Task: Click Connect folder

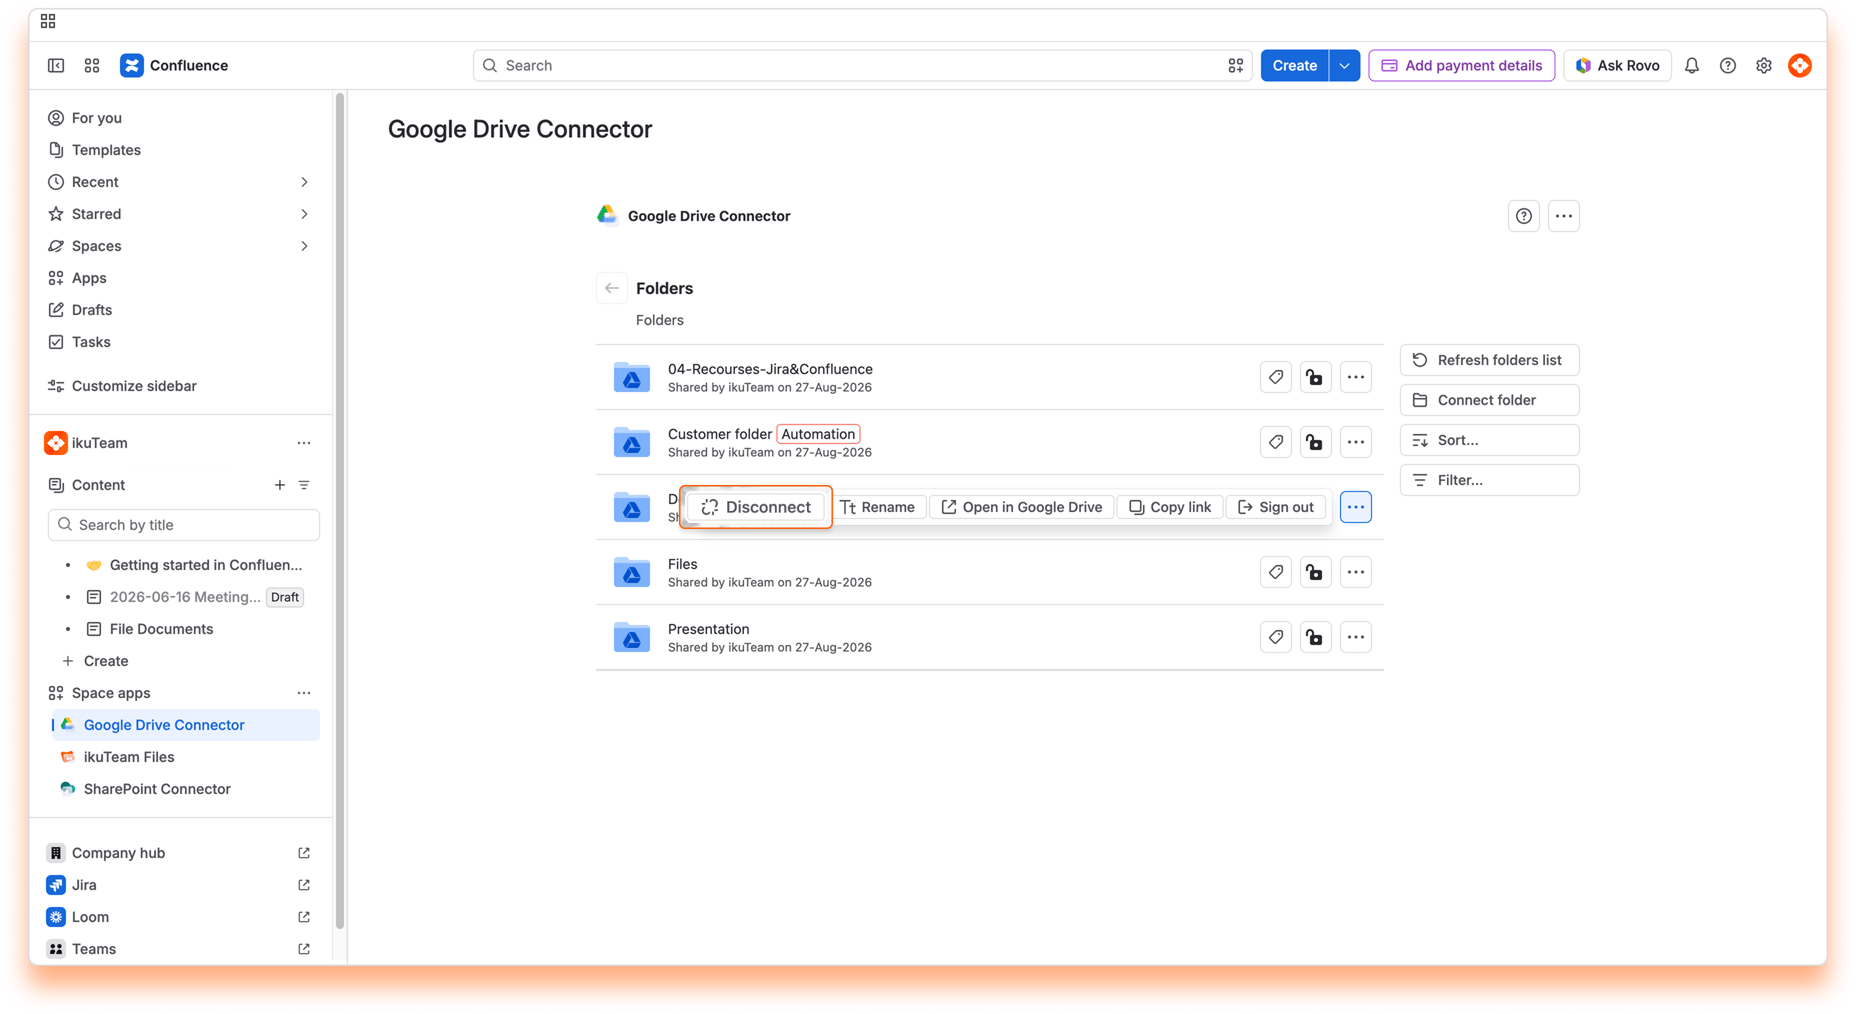Action: tap(1489, 400)
